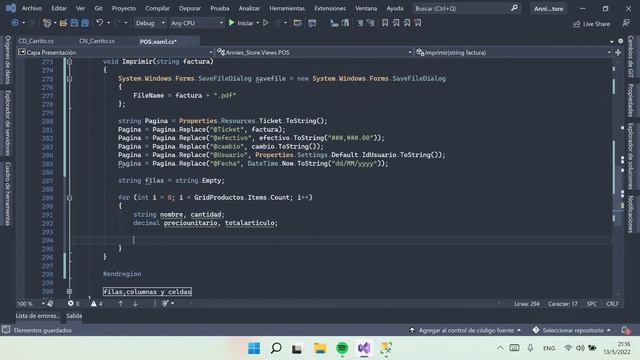640x360 pixels.
Task: Click the yellow warnings triangle icon
Action: point(93,303)
